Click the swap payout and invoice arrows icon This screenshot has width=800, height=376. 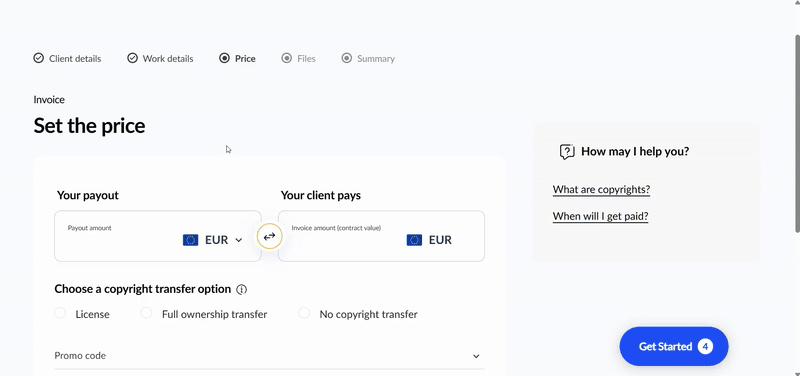click(269, 236)
